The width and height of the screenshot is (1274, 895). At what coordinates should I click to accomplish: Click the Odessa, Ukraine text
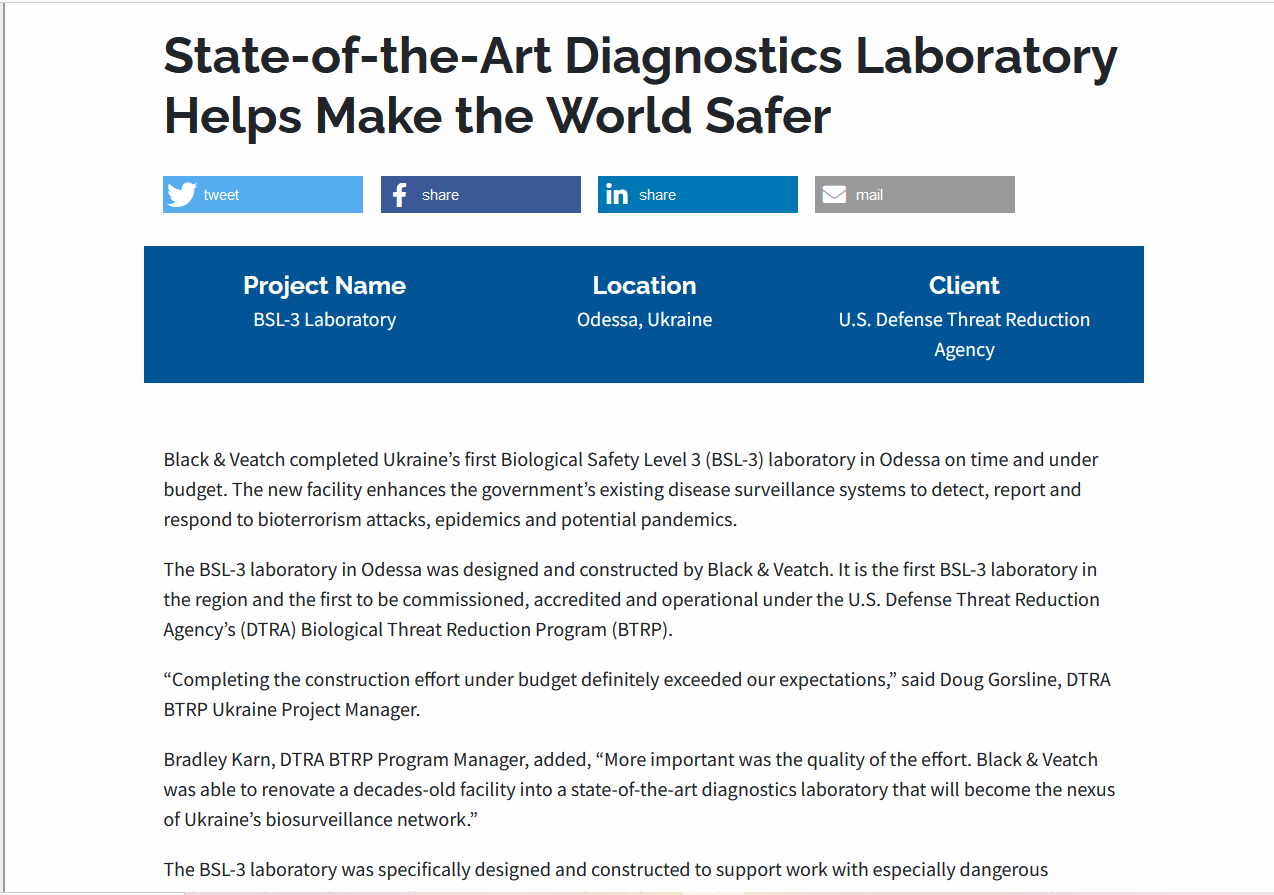tap(644, 320)
